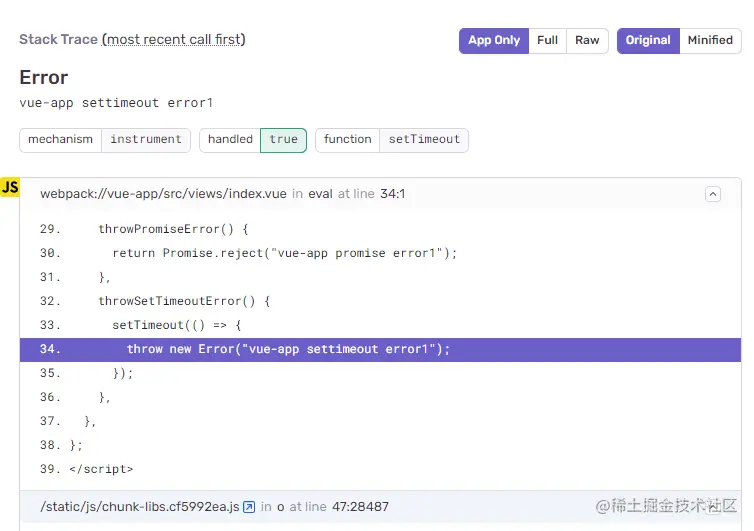Screen dimensions: 754x531
Task: Click the 'vue-app settimeout error1' message
Action: pos(116,103)
